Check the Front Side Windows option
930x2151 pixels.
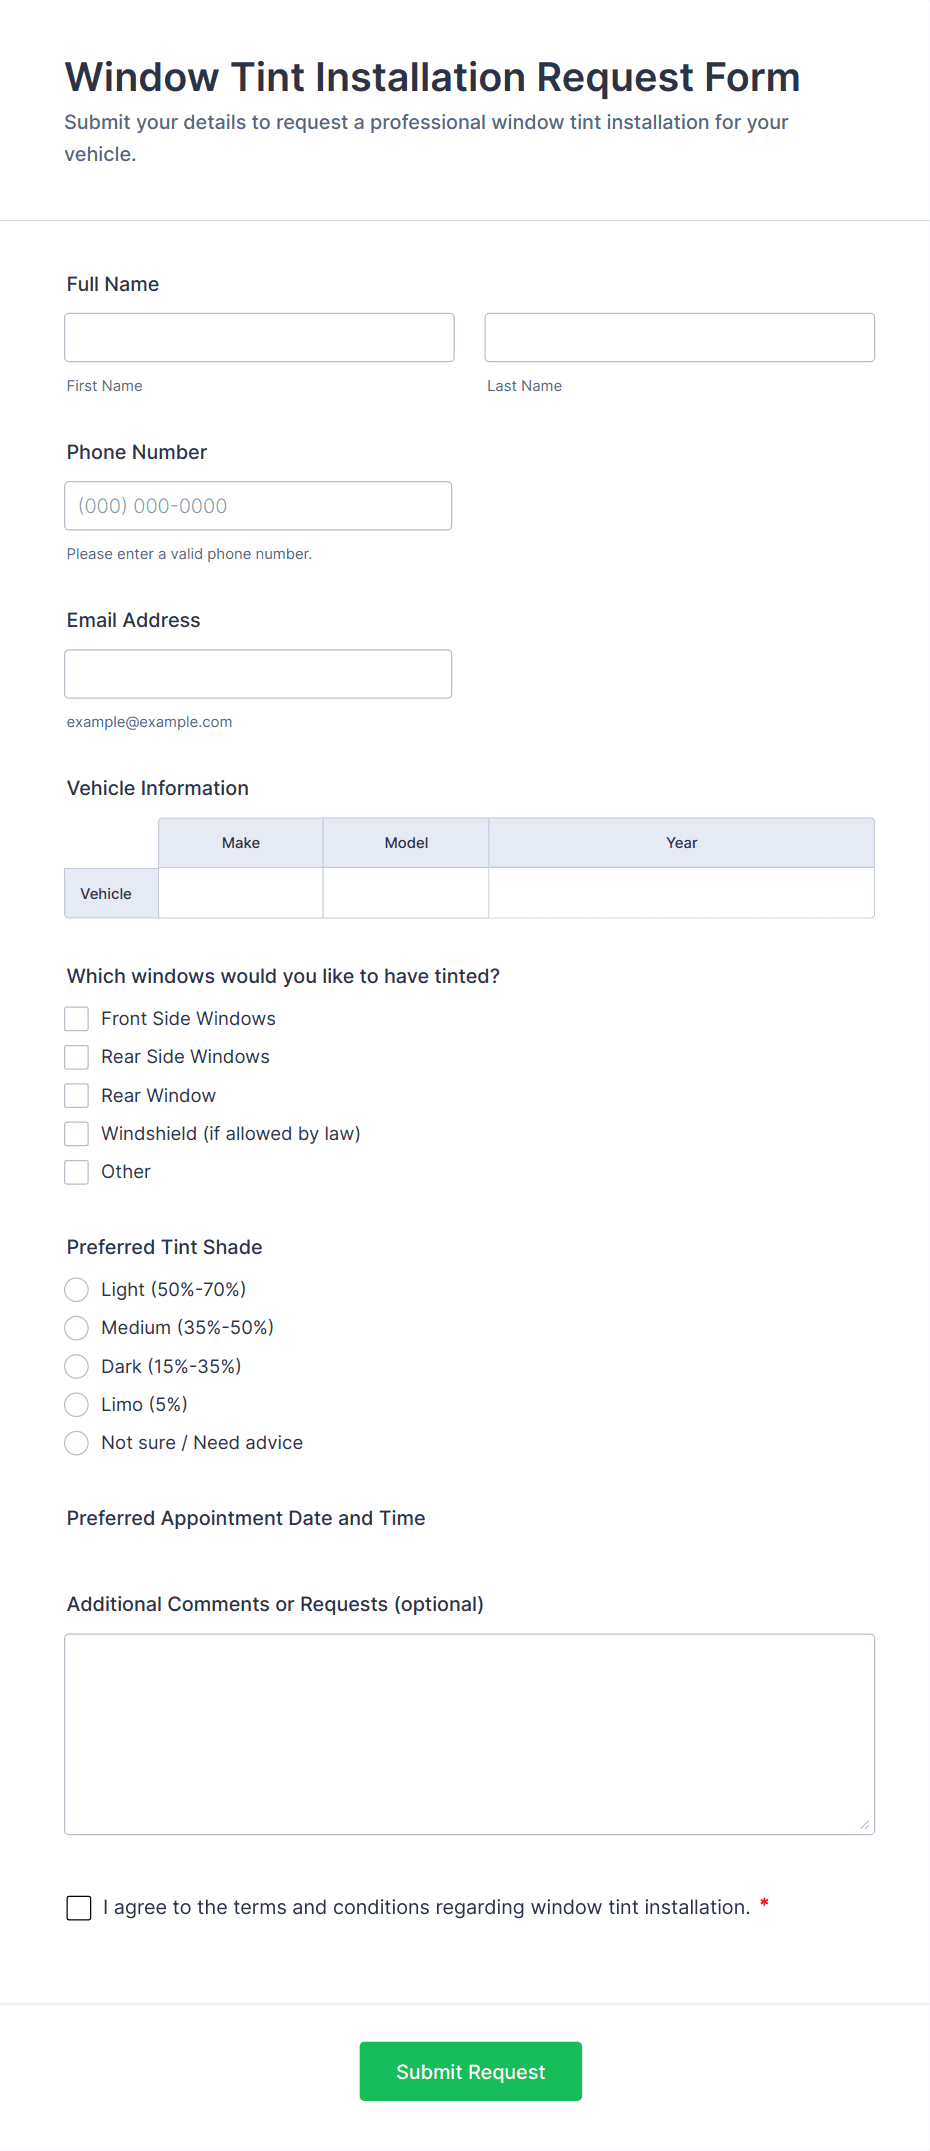(x=76, y=1018)
